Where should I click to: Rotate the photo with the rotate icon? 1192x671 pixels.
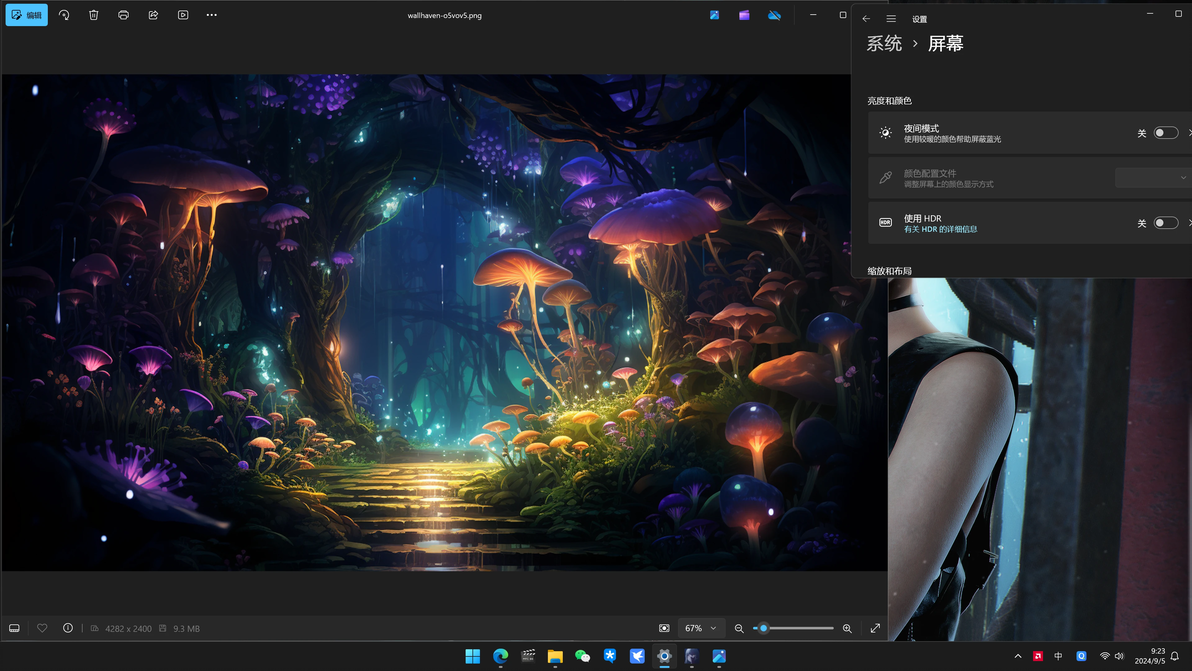(64, 15)
